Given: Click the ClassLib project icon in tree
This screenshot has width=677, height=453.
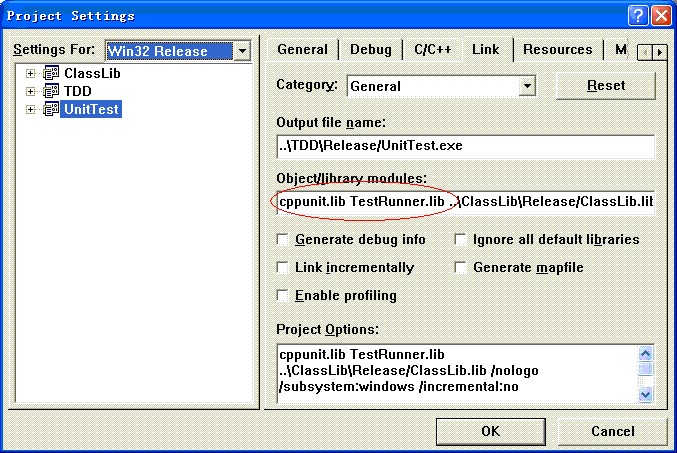Looking at the screenshot, I should pyautogui.click(x=51, y=73).
